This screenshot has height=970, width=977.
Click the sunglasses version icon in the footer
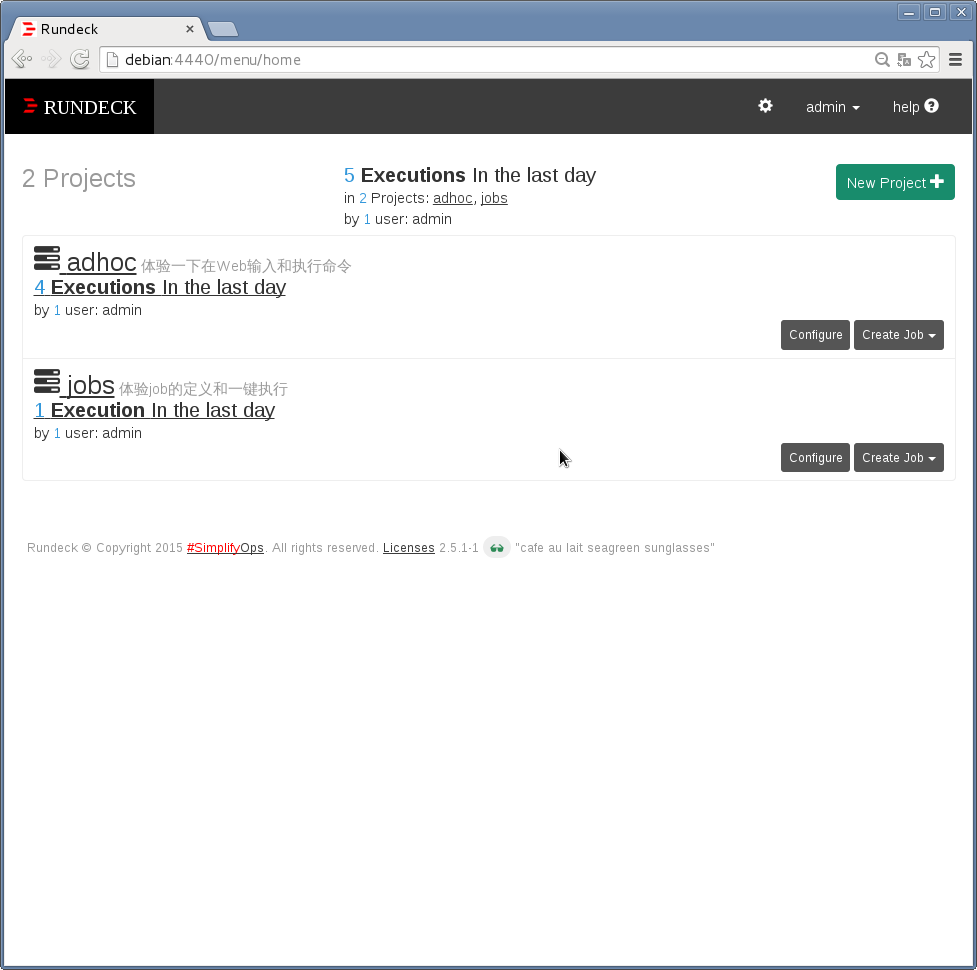coord(497,548)
